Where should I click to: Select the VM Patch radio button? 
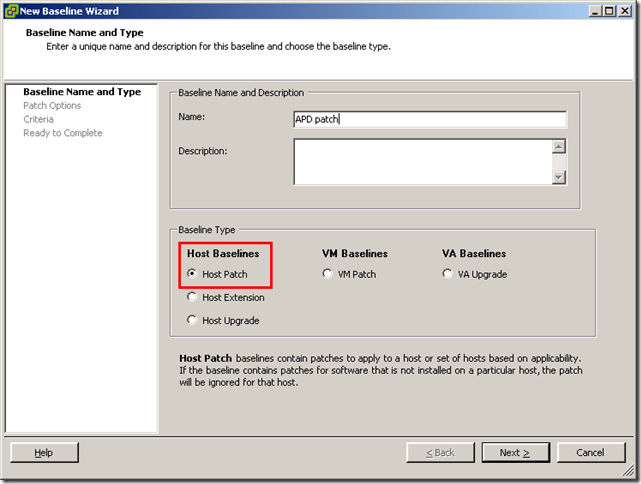(328, 274)
